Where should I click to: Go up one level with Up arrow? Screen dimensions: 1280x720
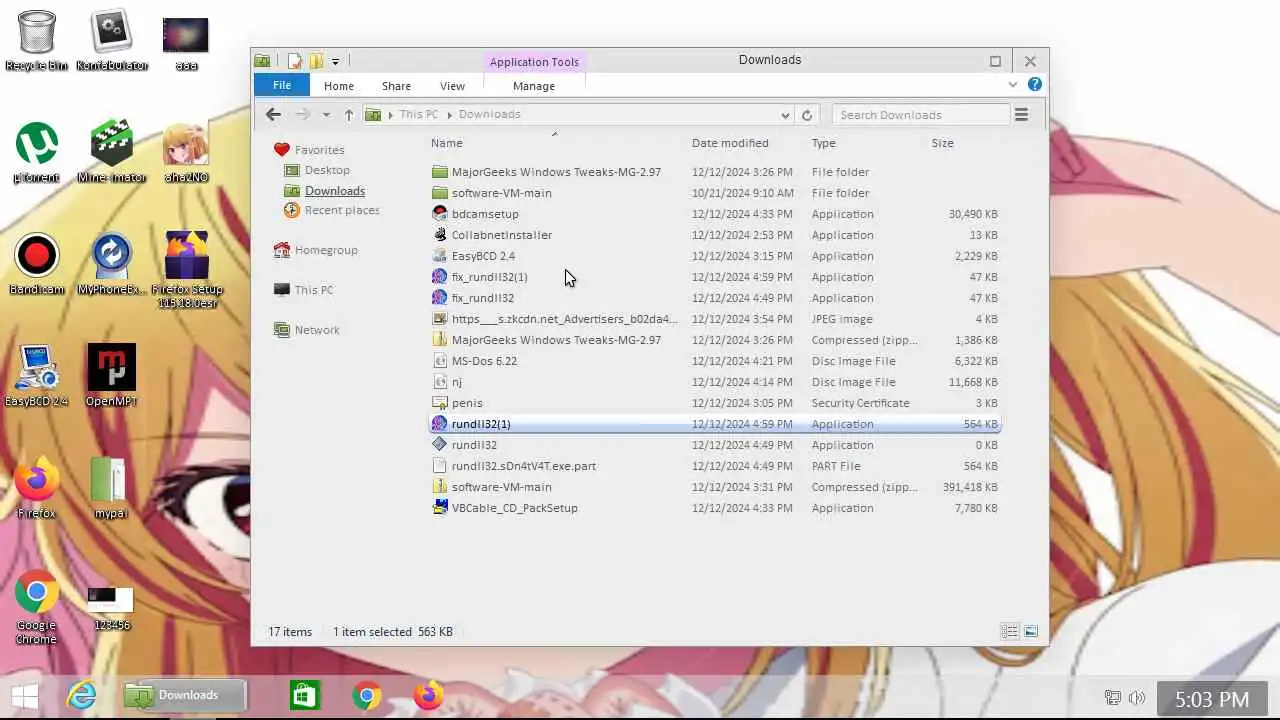coord(348,114)
